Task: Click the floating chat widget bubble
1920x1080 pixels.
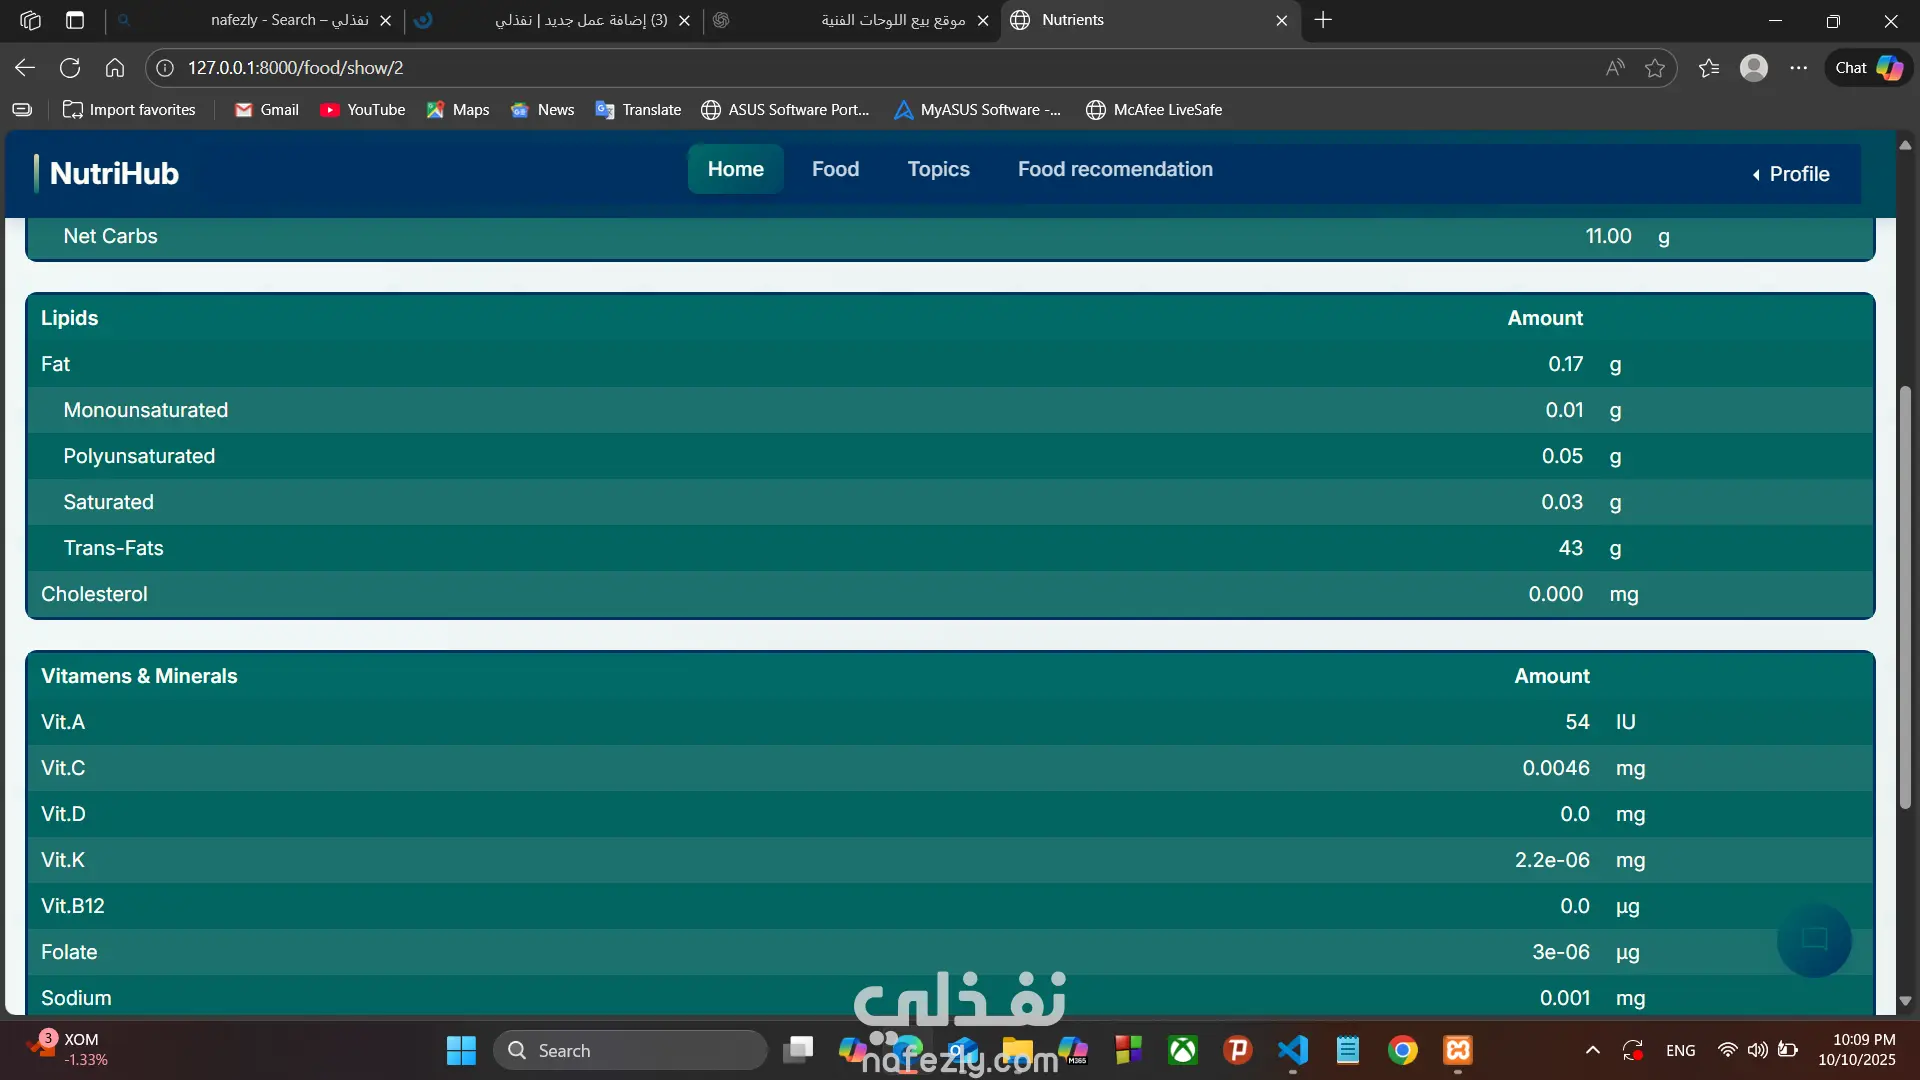Action: [1814, 939]
